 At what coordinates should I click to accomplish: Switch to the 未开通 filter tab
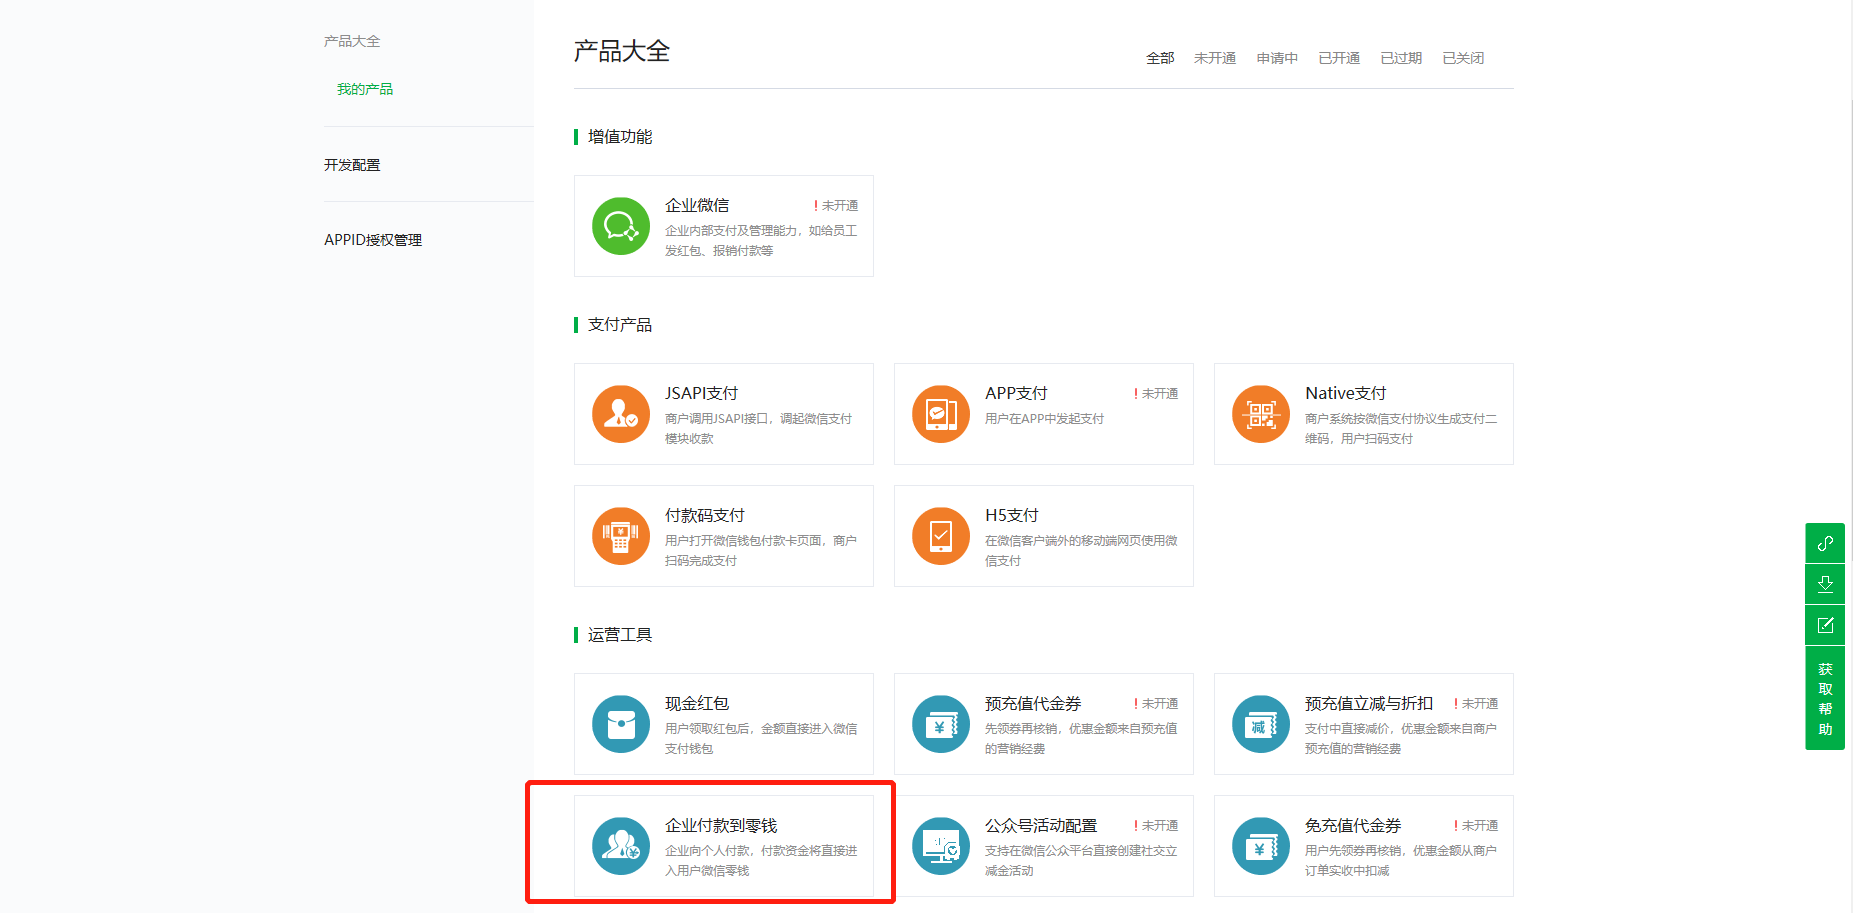tap(1215, 58)
